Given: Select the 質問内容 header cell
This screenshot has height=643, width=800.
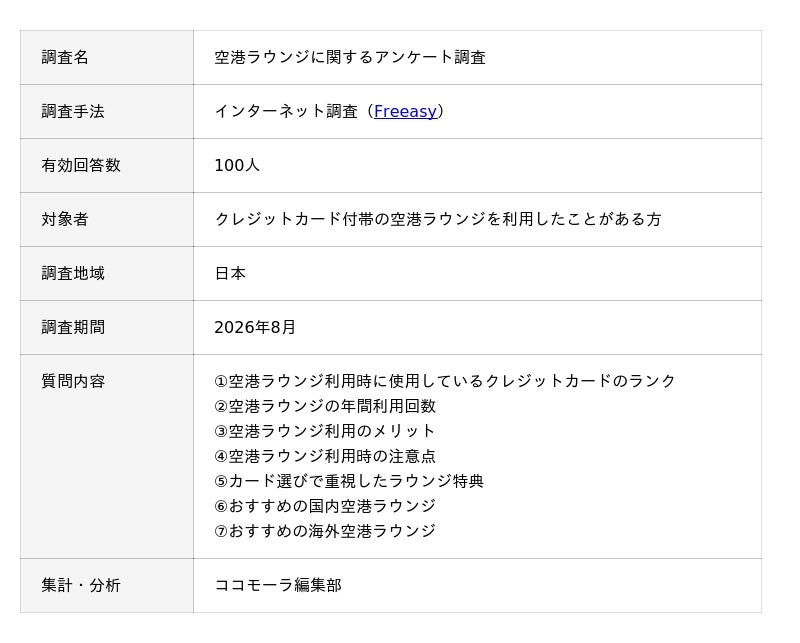Looking at the screenshot, I should [x=107, y=456].
